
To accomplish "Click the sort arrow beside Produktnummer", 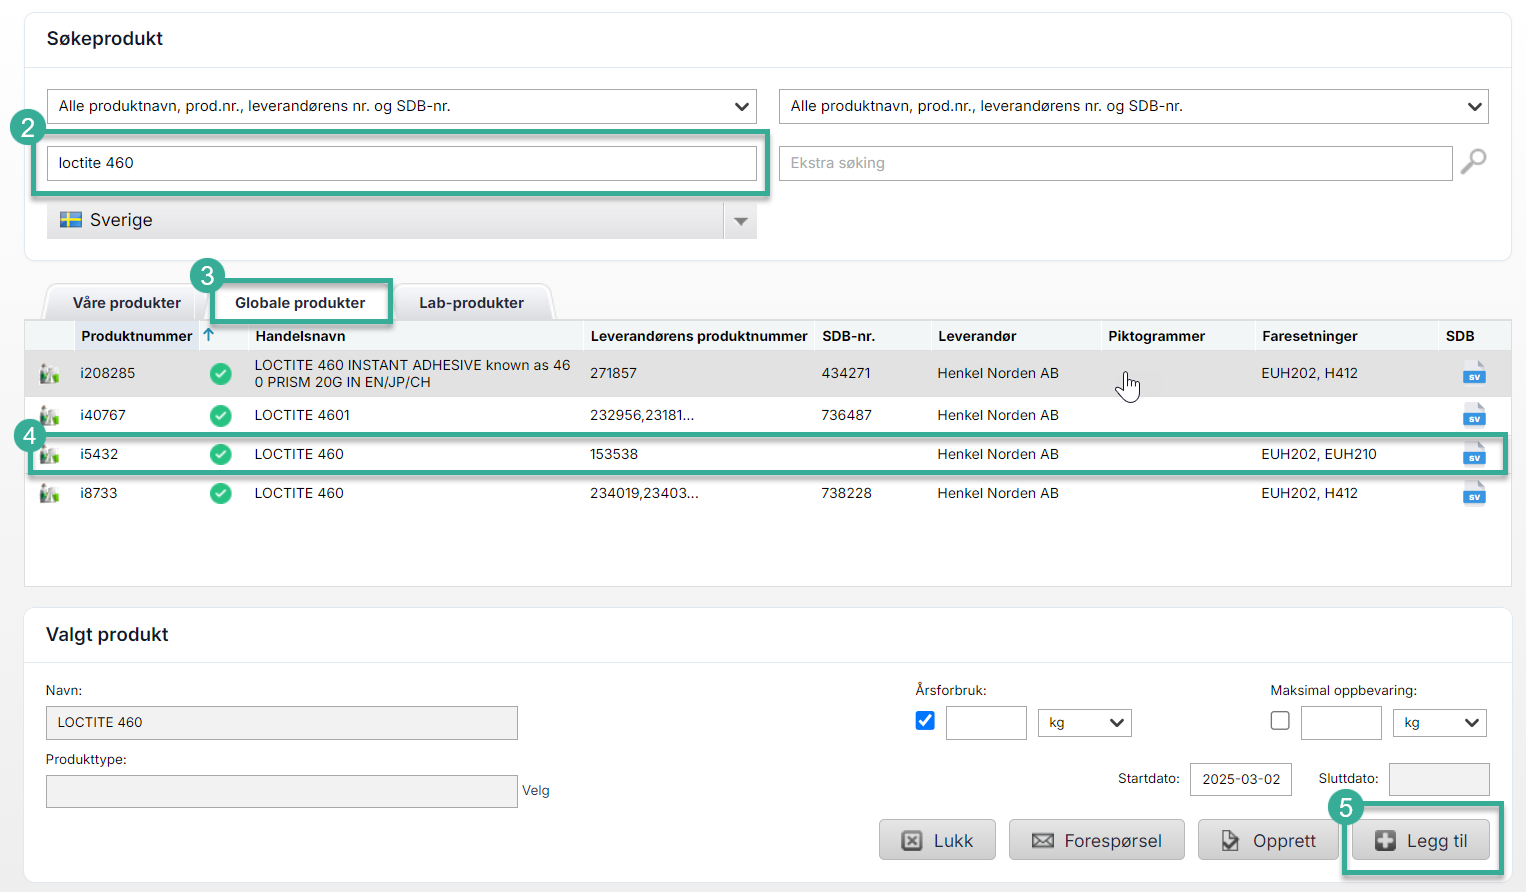I will 209,335.
